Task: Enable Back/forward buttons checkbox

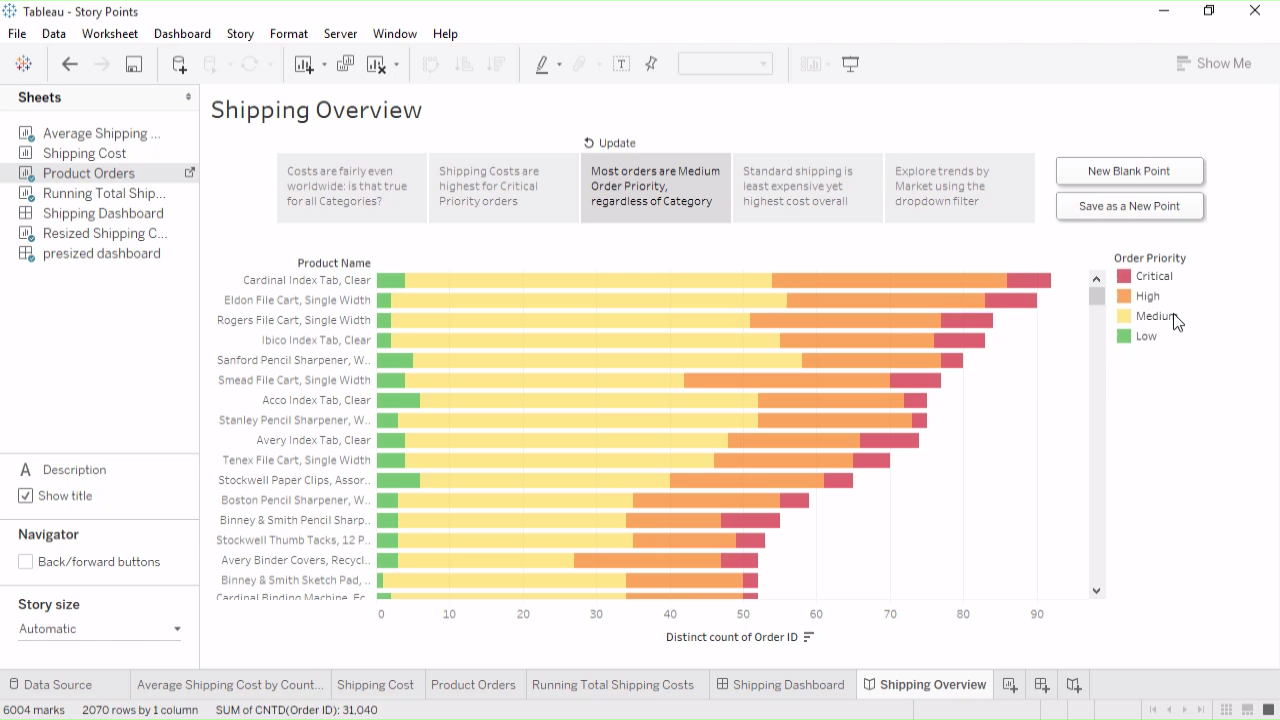Action: pyautogui.click(x=26, y=562)
